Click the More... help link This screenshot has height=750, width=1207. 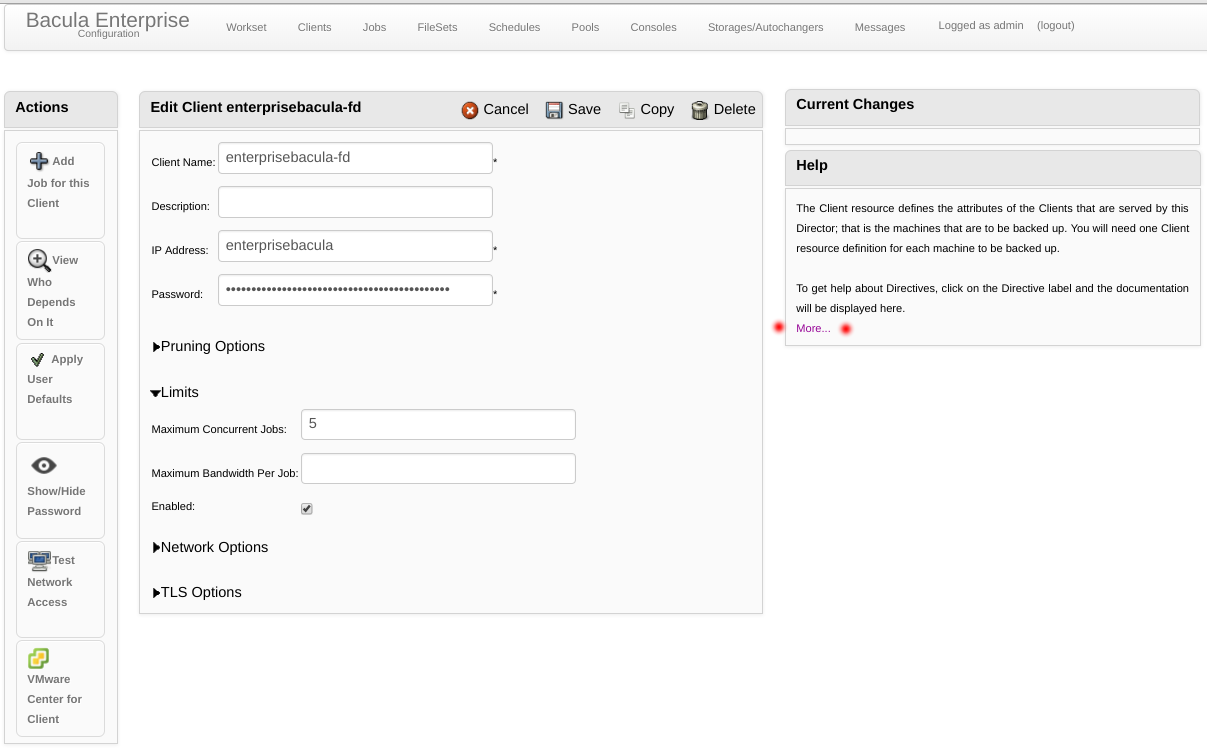click(x=813, y=328)
